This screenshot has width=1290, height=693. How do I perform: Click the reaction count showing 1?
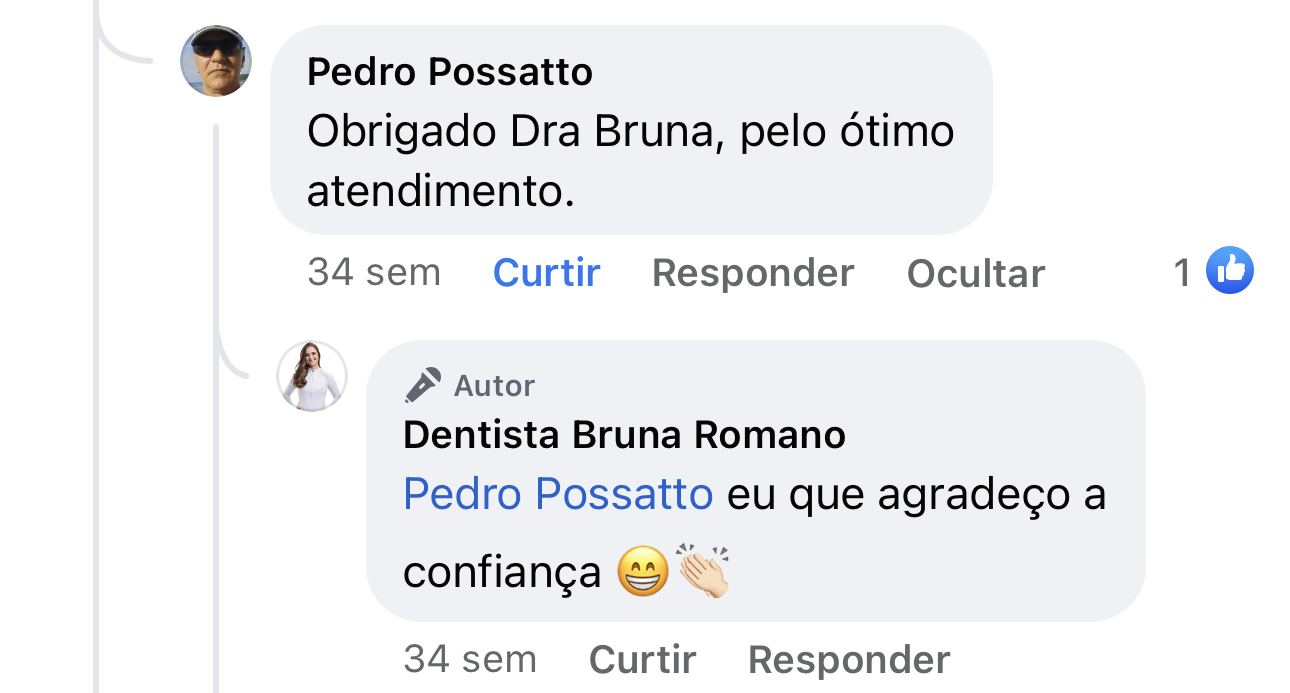(x=1183, y=271)
